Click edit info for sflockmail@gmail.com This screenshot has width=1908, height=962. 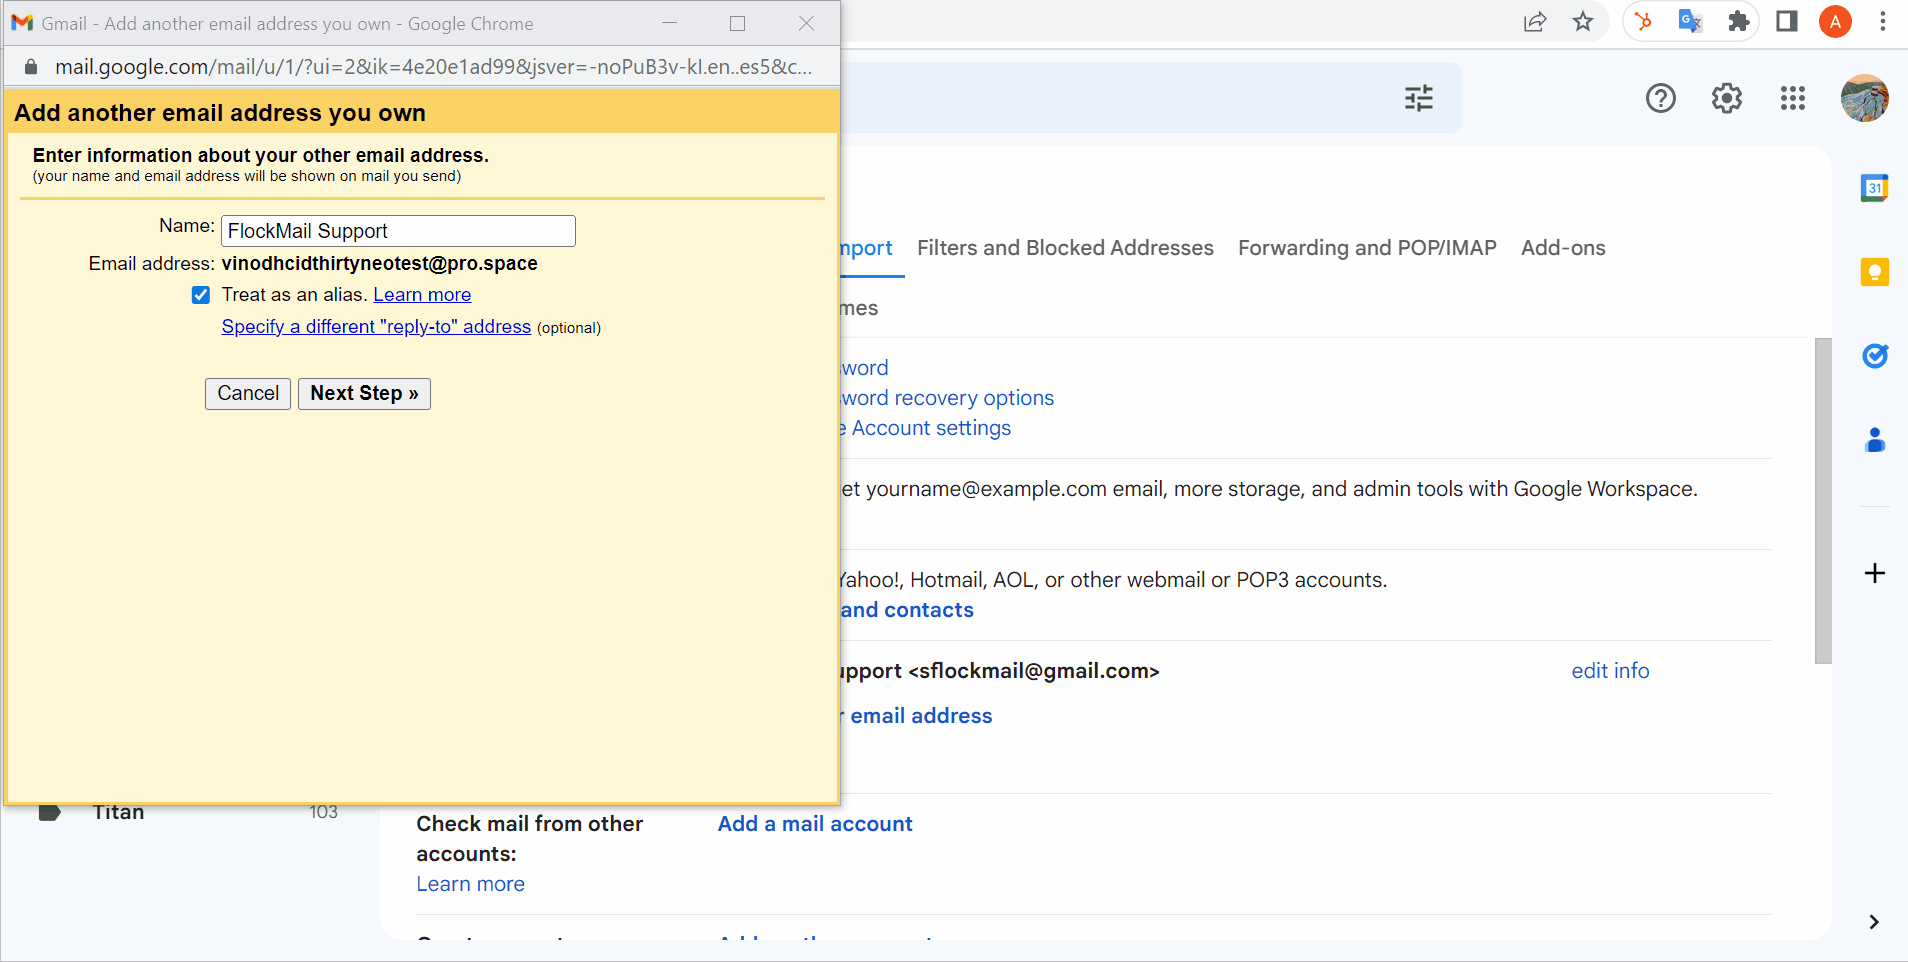[1609, 671]
